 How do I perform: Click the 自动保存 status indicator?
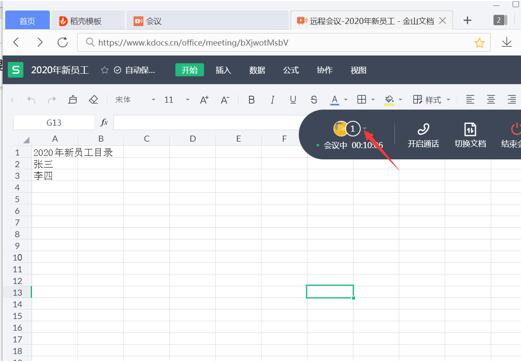pyautogui.click(x=135, y=70)
